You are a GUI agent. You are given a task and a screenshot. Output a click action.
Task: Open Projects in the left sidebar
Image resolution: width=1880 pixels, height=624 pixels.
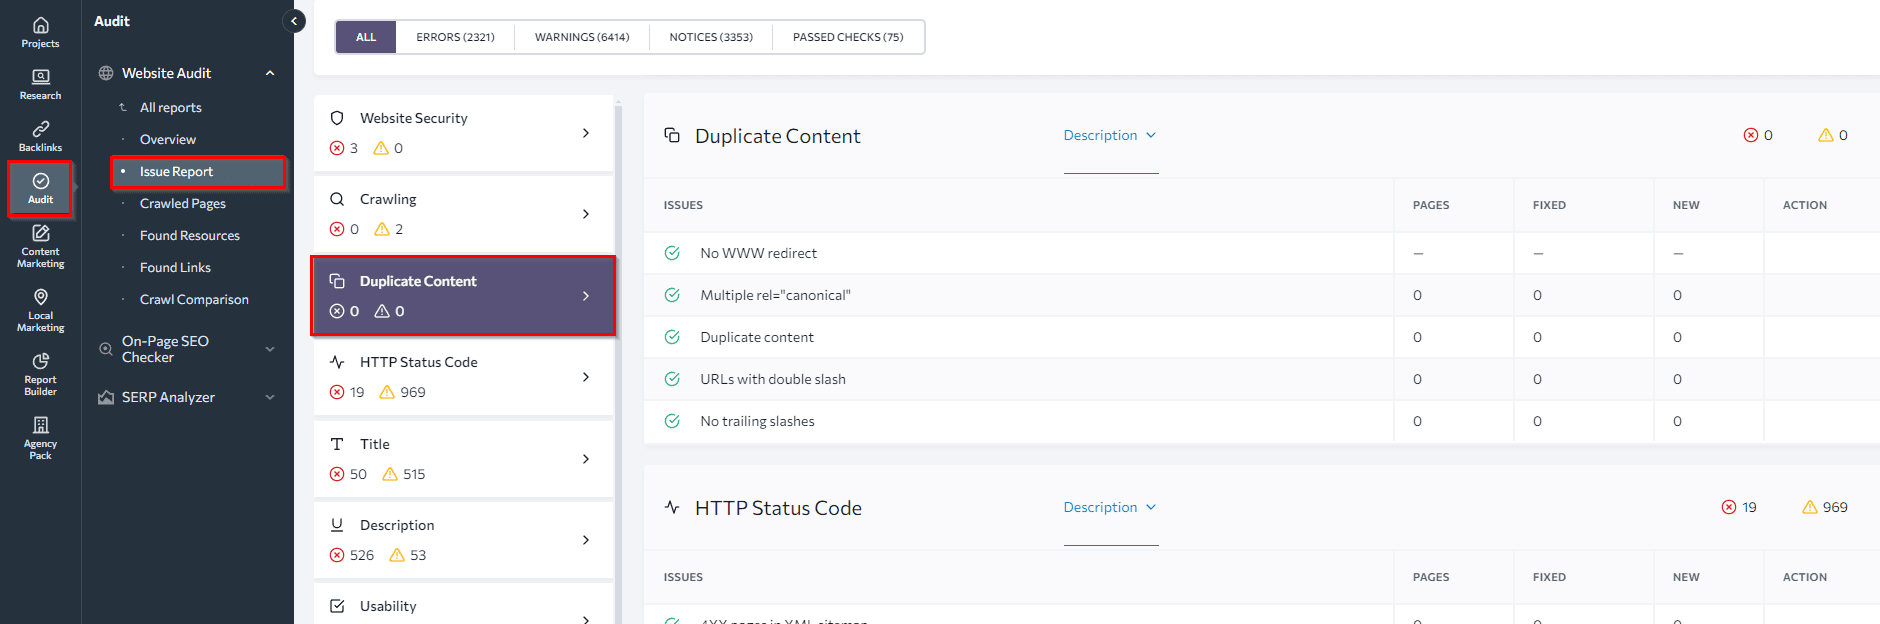[x=40, y=32]
